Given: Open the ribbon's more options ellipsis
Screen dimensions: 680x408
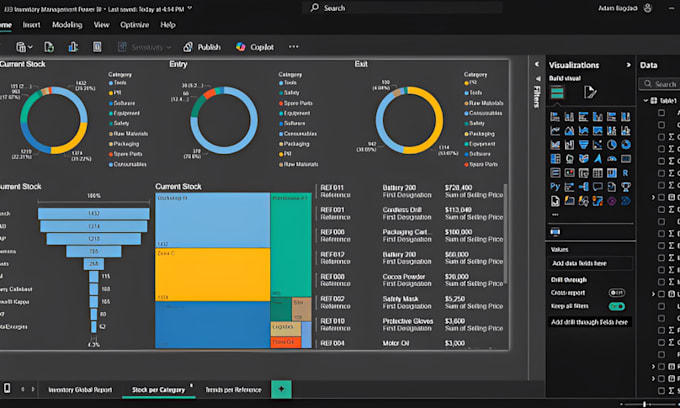Looking at the screenshot, I should tap(294, 46).
